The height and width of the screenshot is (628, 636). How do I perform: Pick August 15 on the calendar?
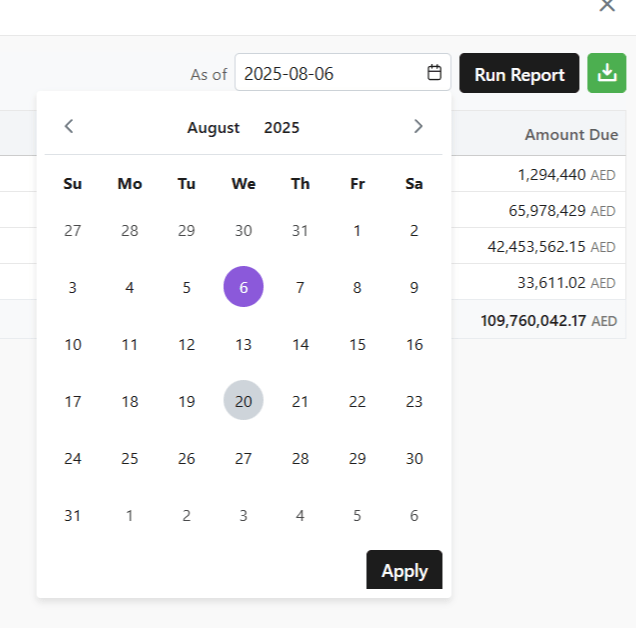357,345
